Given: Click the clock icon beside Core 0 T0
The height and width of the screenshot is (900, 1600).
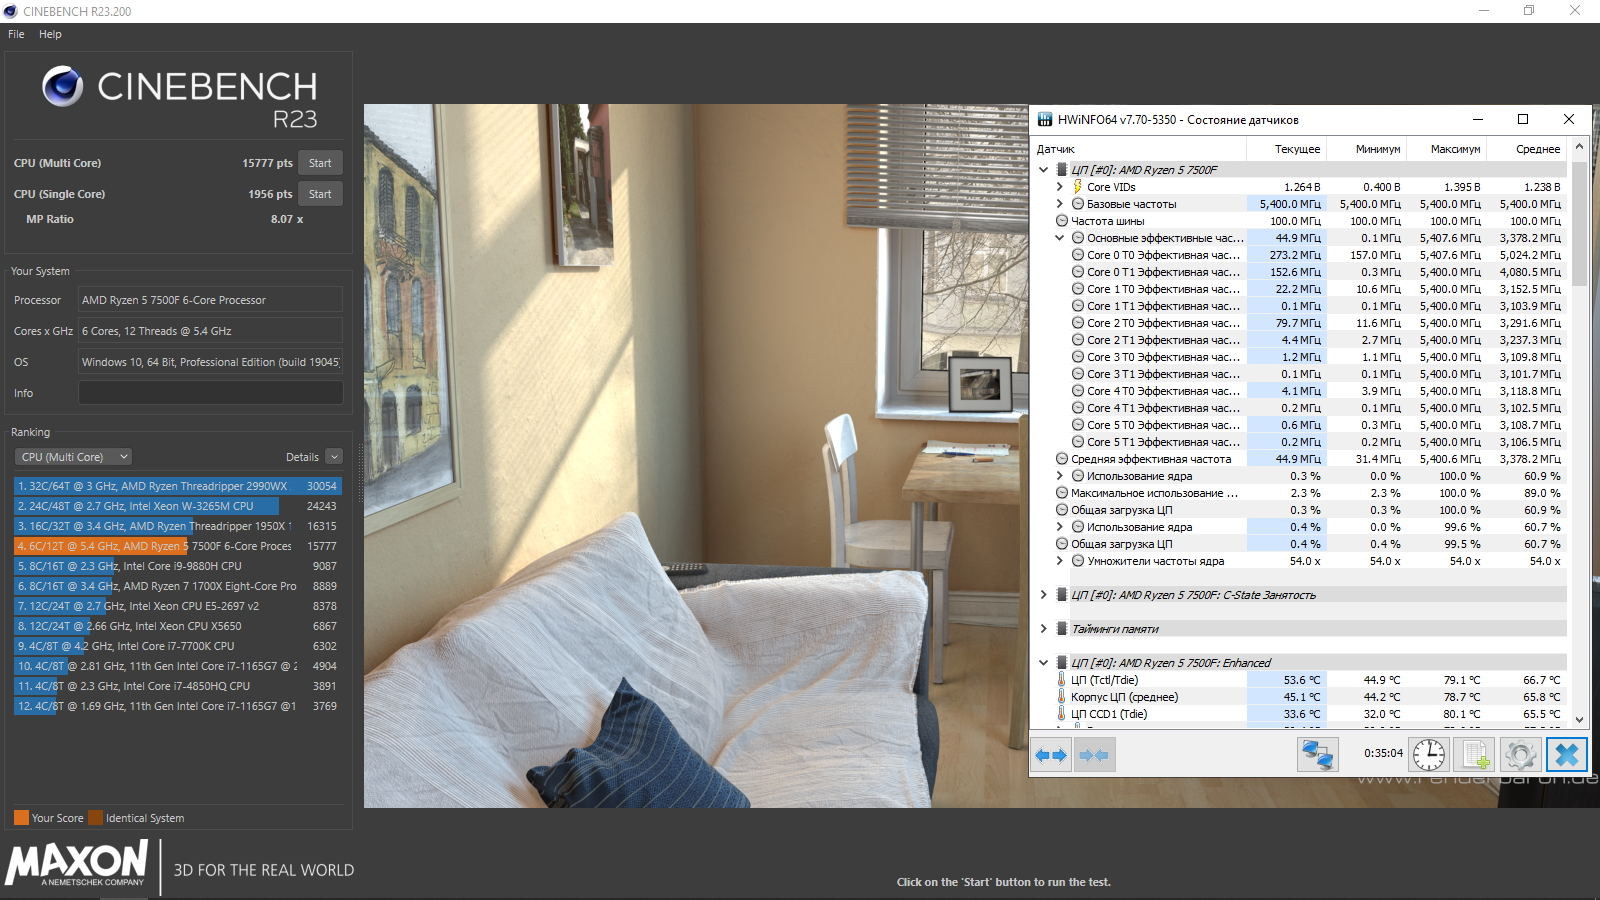Looking at the screenshot, I should (1078, 255).
